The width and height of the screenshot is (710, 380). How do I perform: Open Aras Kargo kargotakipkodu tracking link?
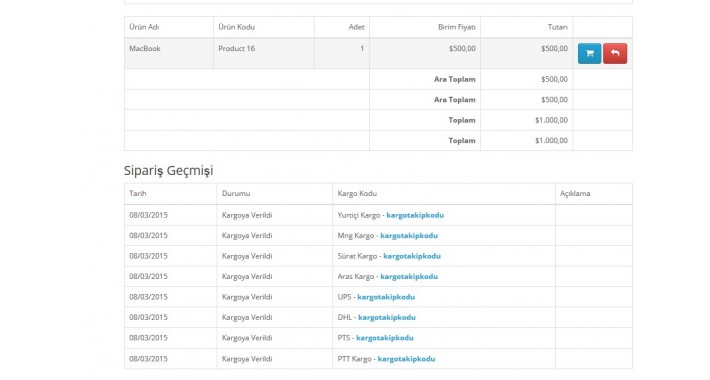pos(409,276)
